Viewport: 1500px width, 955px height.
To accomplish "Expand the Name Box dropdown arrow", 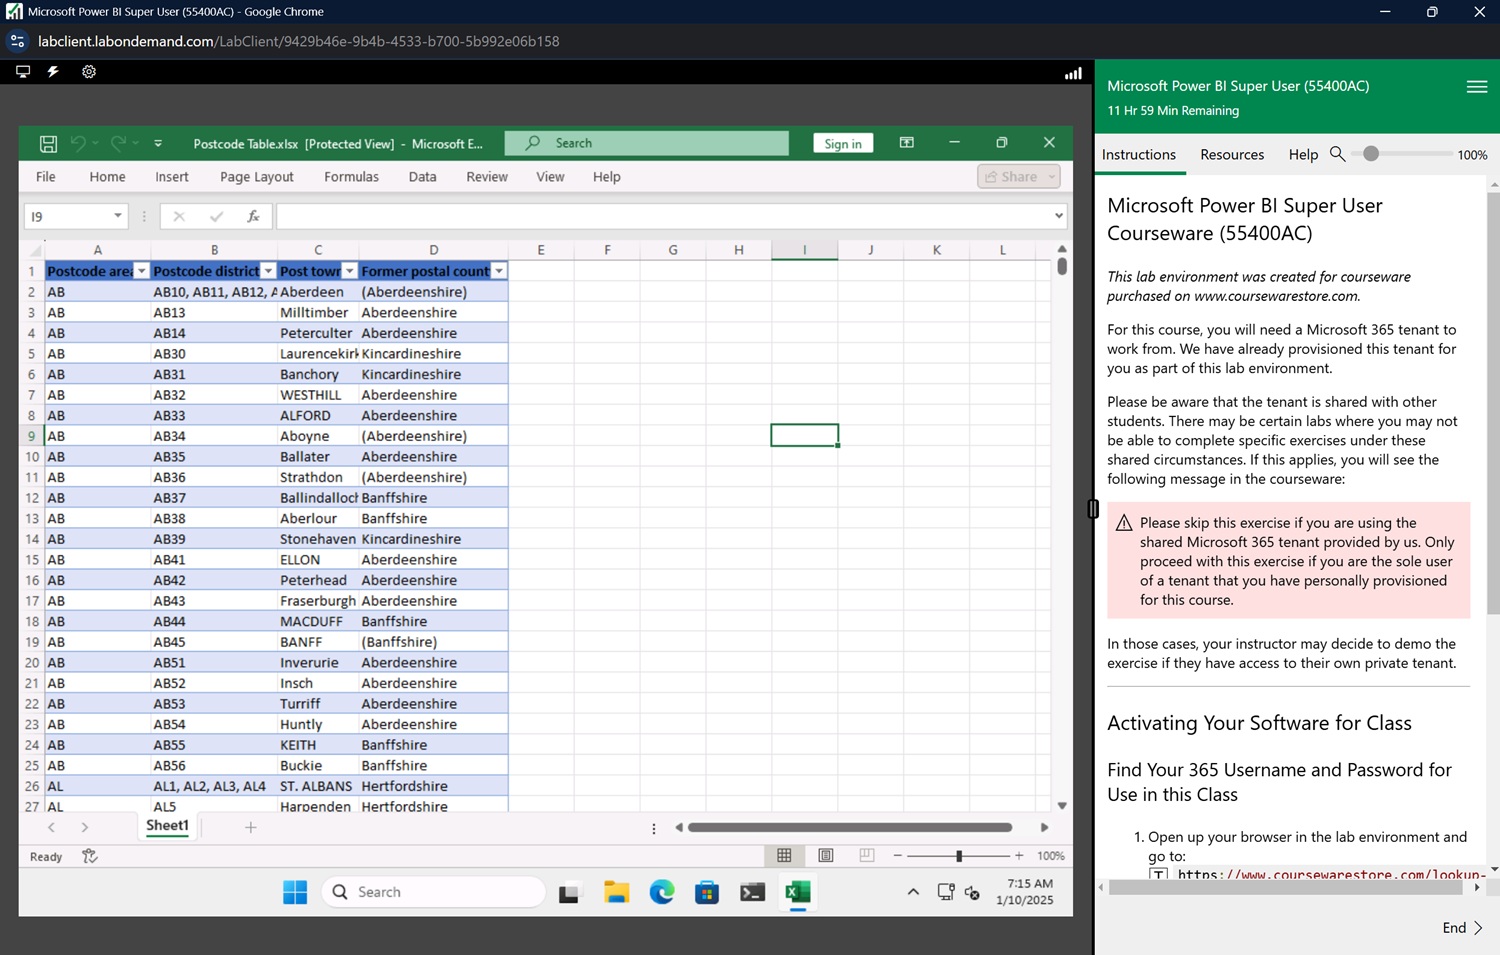I will [x=118, y=216].
